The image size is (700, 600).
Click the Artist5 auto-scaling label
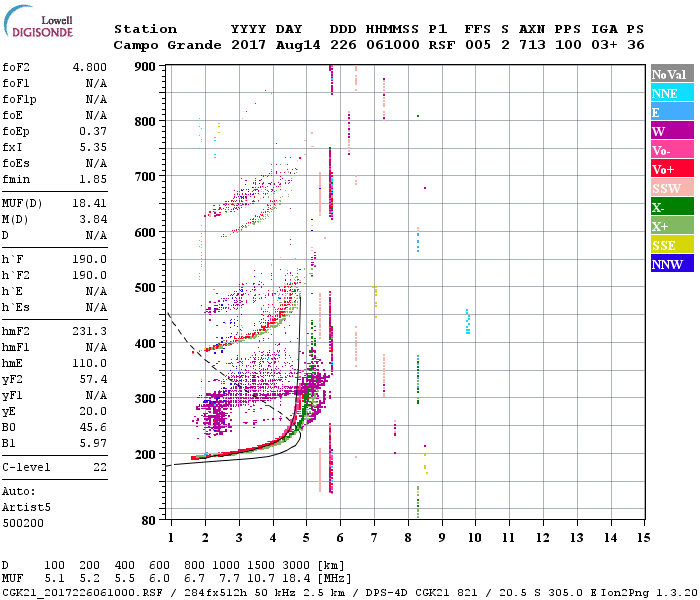(26, 508)
